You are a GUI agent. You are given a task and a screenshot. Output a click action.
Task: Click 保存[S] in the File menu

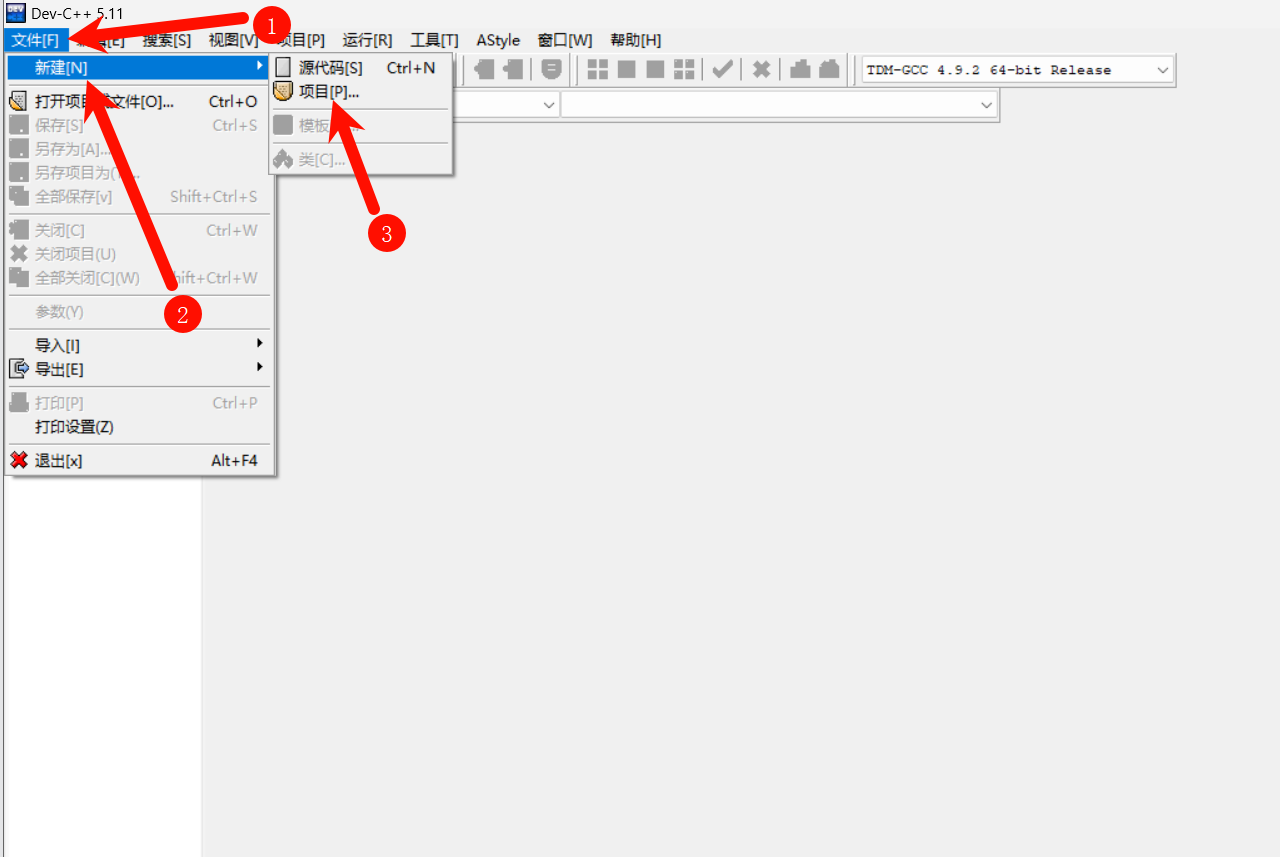138,125
